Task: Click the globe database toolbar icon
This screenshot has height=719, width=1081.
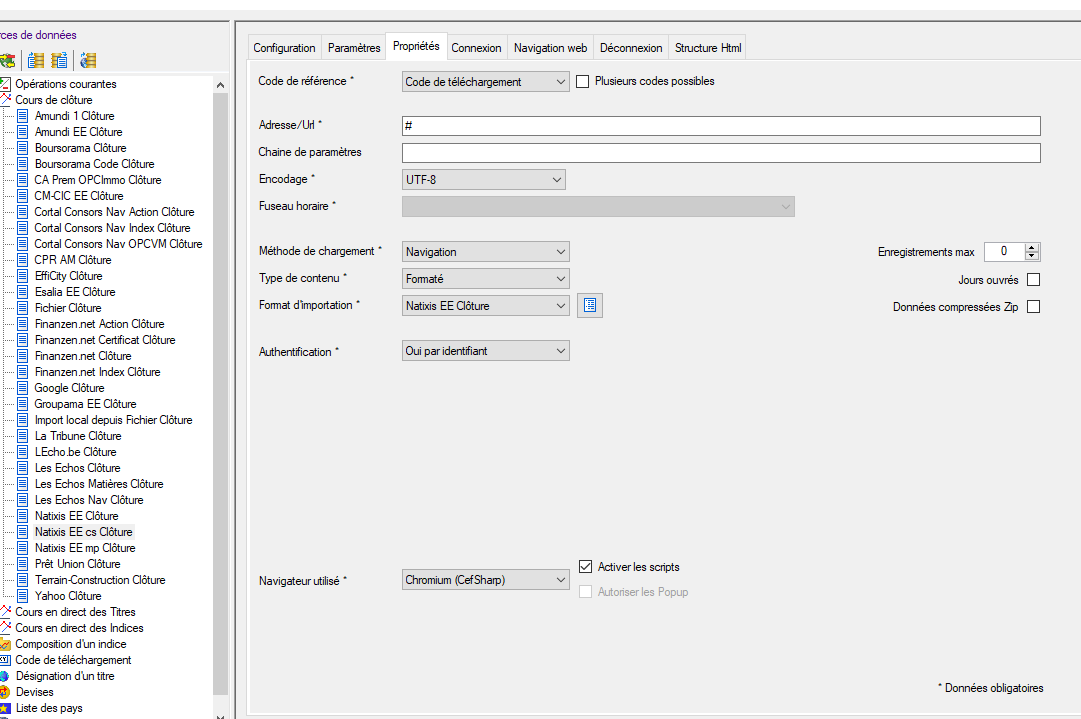Action: tap(88, 60)
